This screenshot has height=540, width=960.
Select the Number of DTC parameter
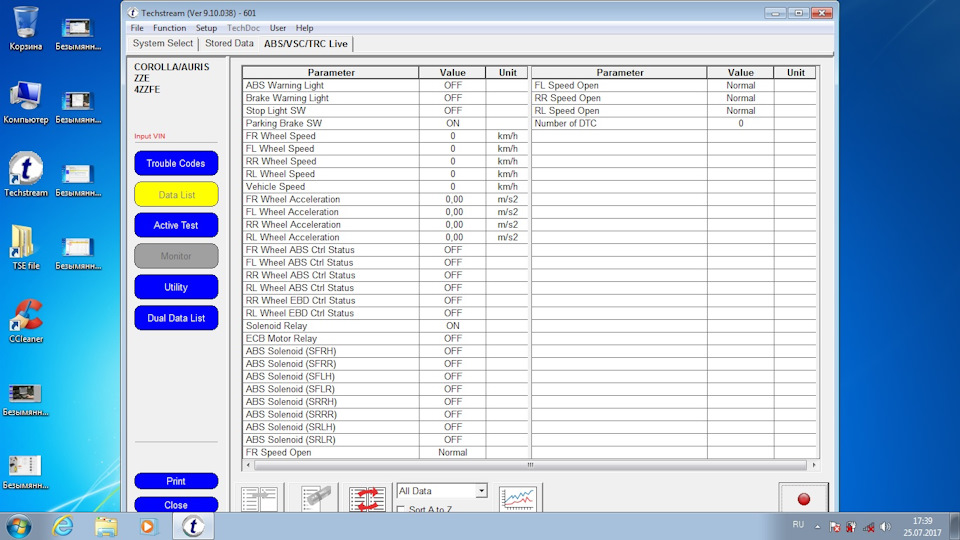pyautogui.click(x=565, y=123)
